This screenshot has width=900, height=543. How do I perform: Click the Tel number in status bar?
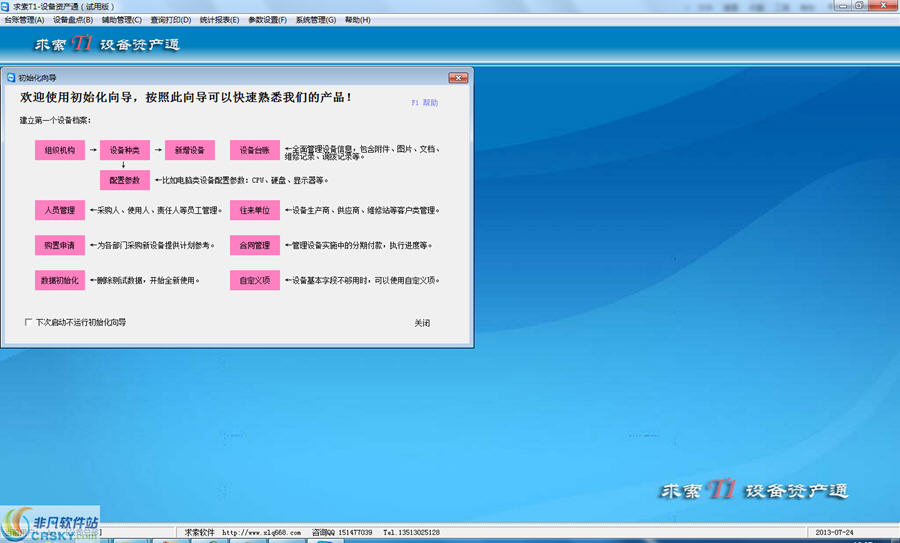pos(412,533)
